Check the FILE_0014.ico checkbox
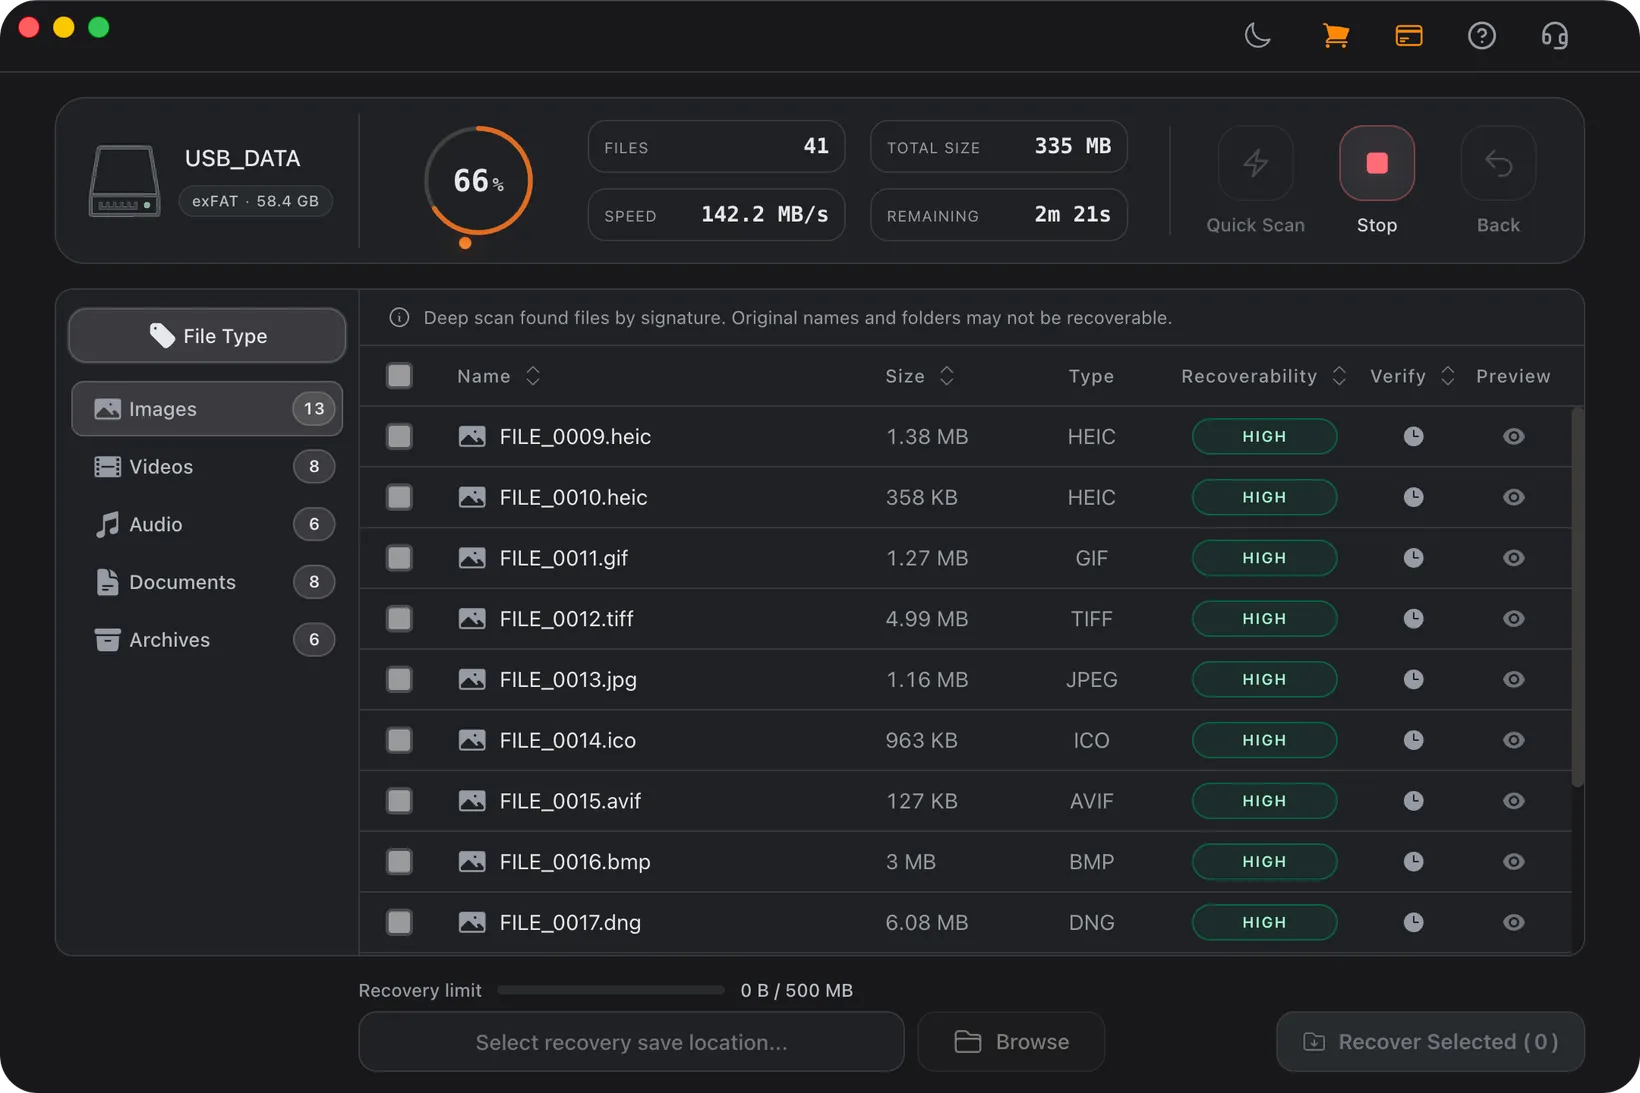 pyautogui.click(x=399, y=740)
